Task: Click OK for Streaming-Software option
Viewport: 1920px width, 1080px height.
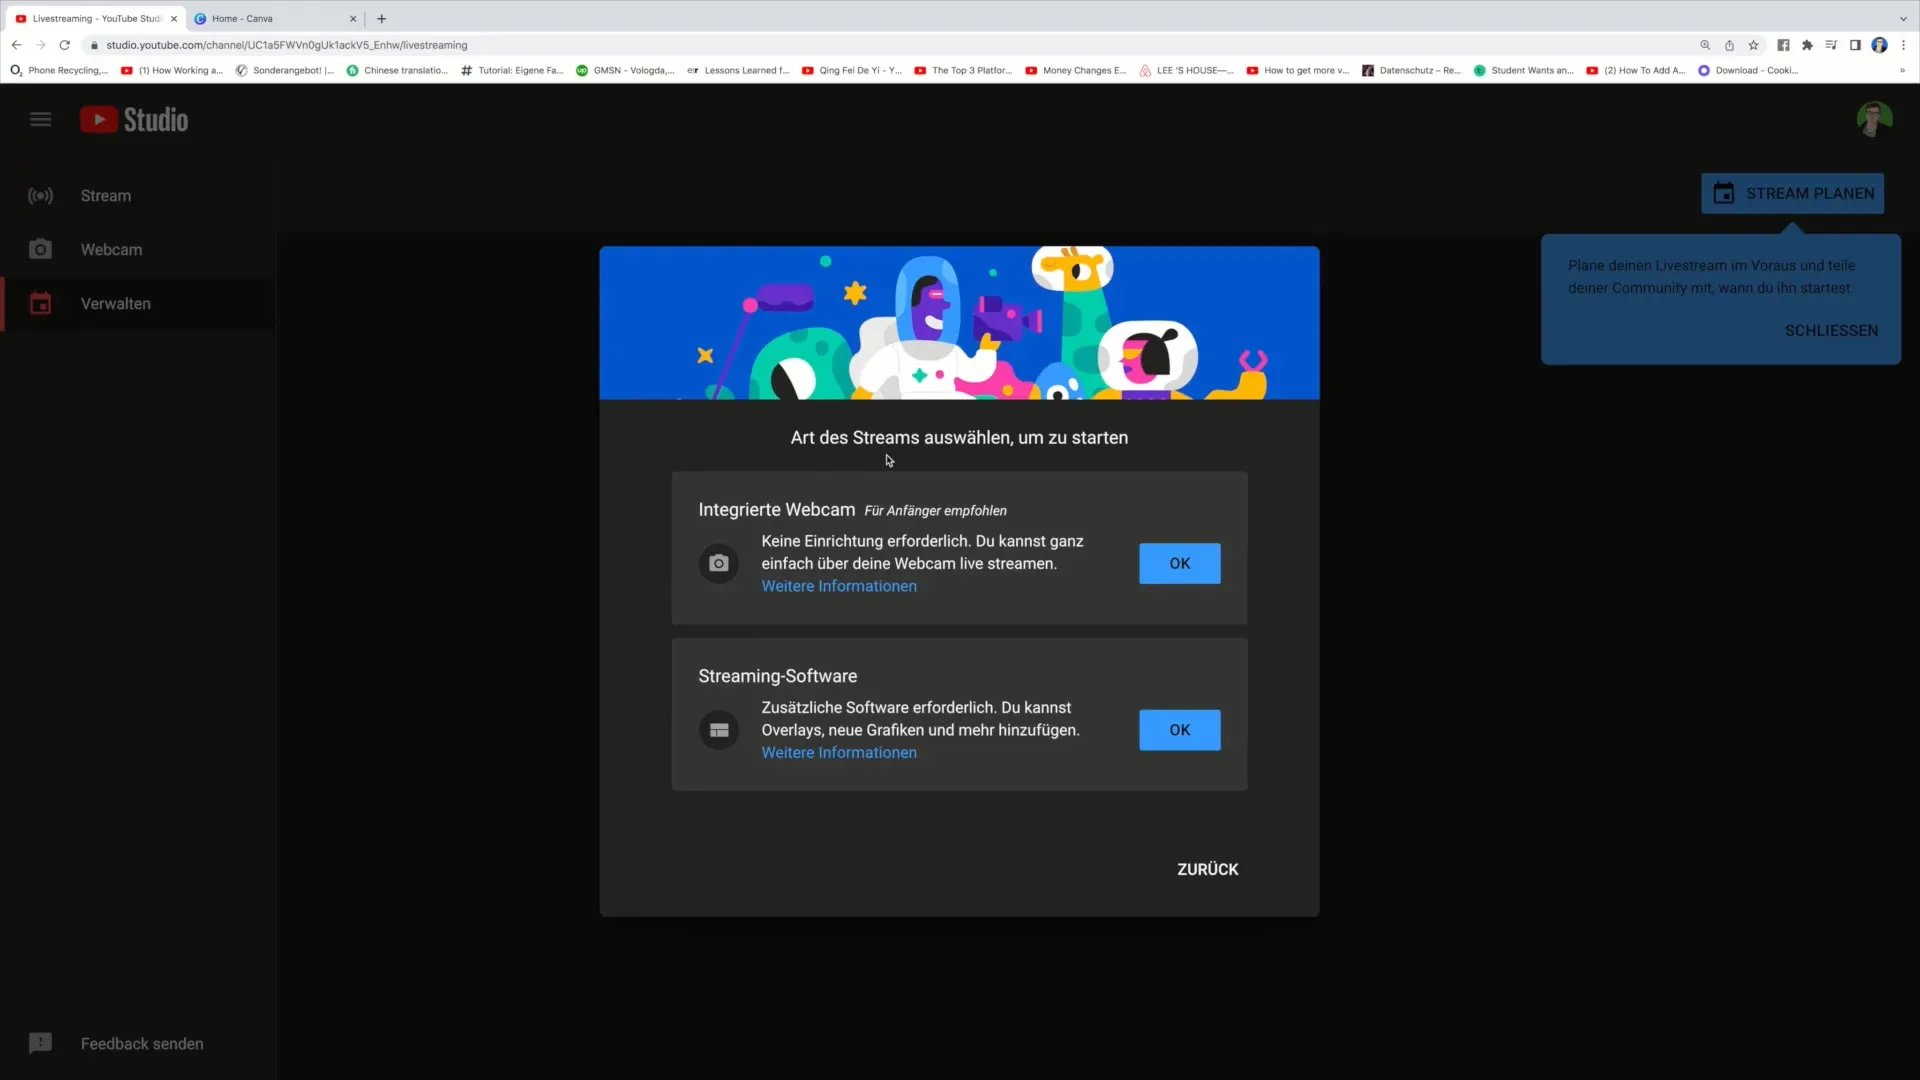Action: (1180, 729)
